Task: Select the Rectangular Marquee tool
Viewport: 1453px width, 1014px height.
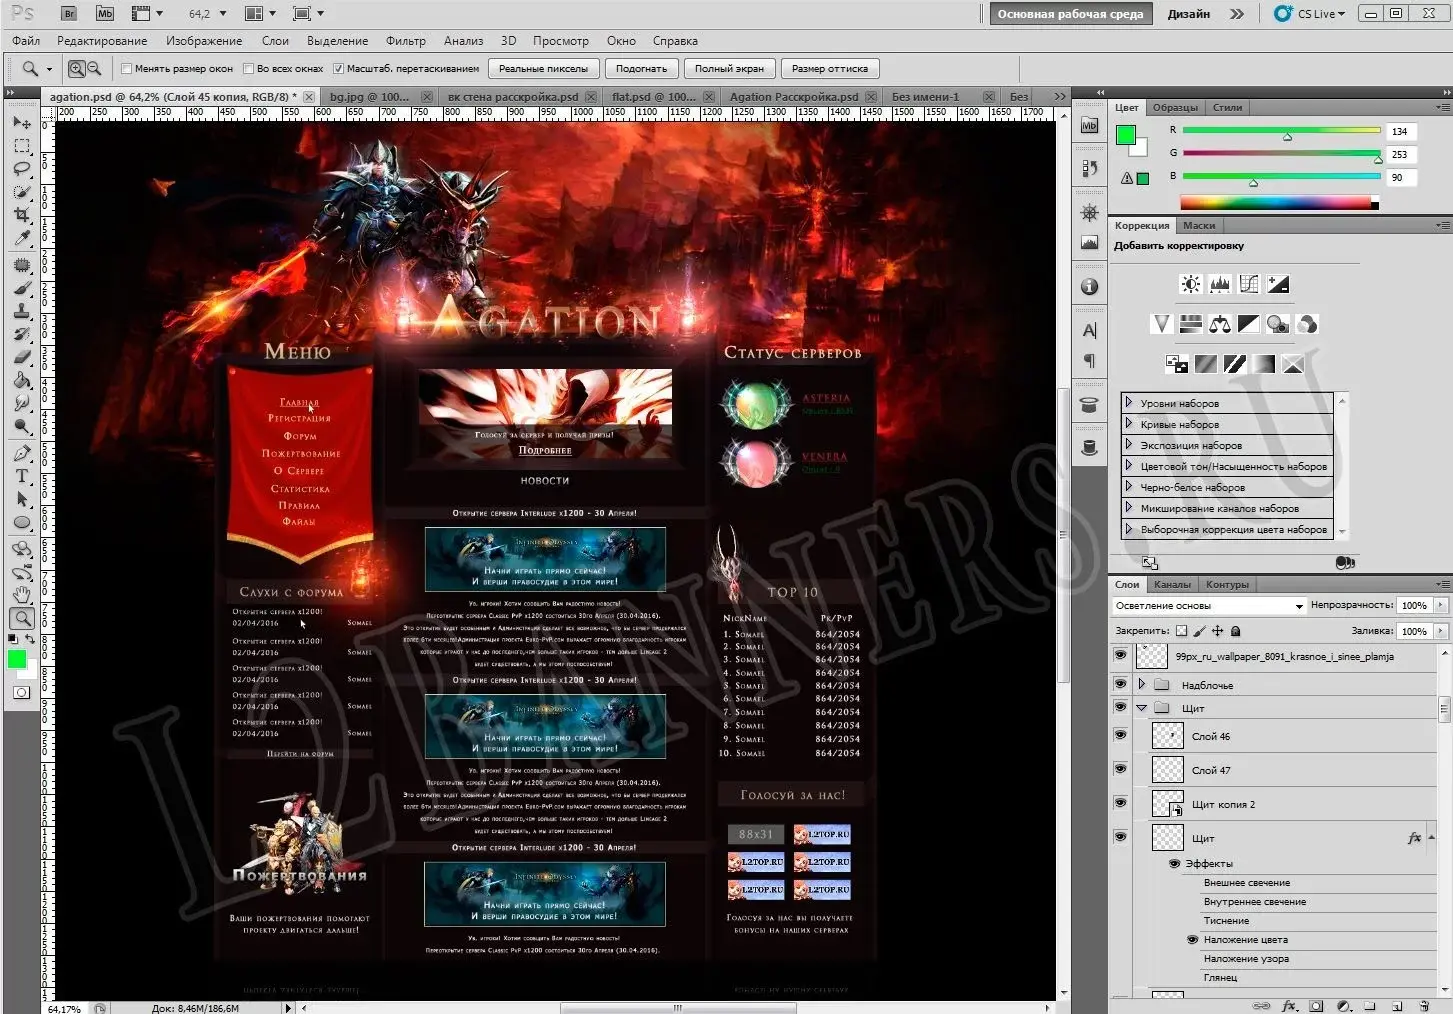Action: [22, 146]
